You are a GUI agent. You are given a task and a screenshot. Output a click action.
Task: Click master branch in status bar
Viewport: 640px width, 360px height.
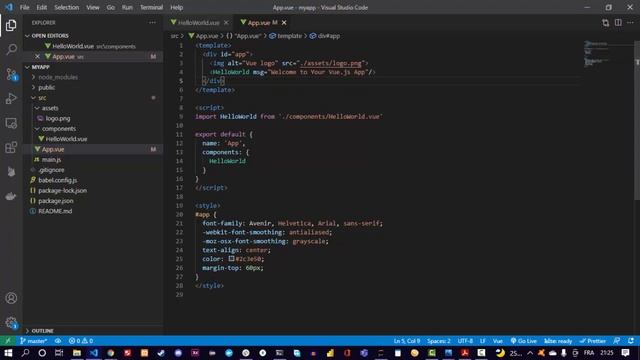click(x=33, y=341)
